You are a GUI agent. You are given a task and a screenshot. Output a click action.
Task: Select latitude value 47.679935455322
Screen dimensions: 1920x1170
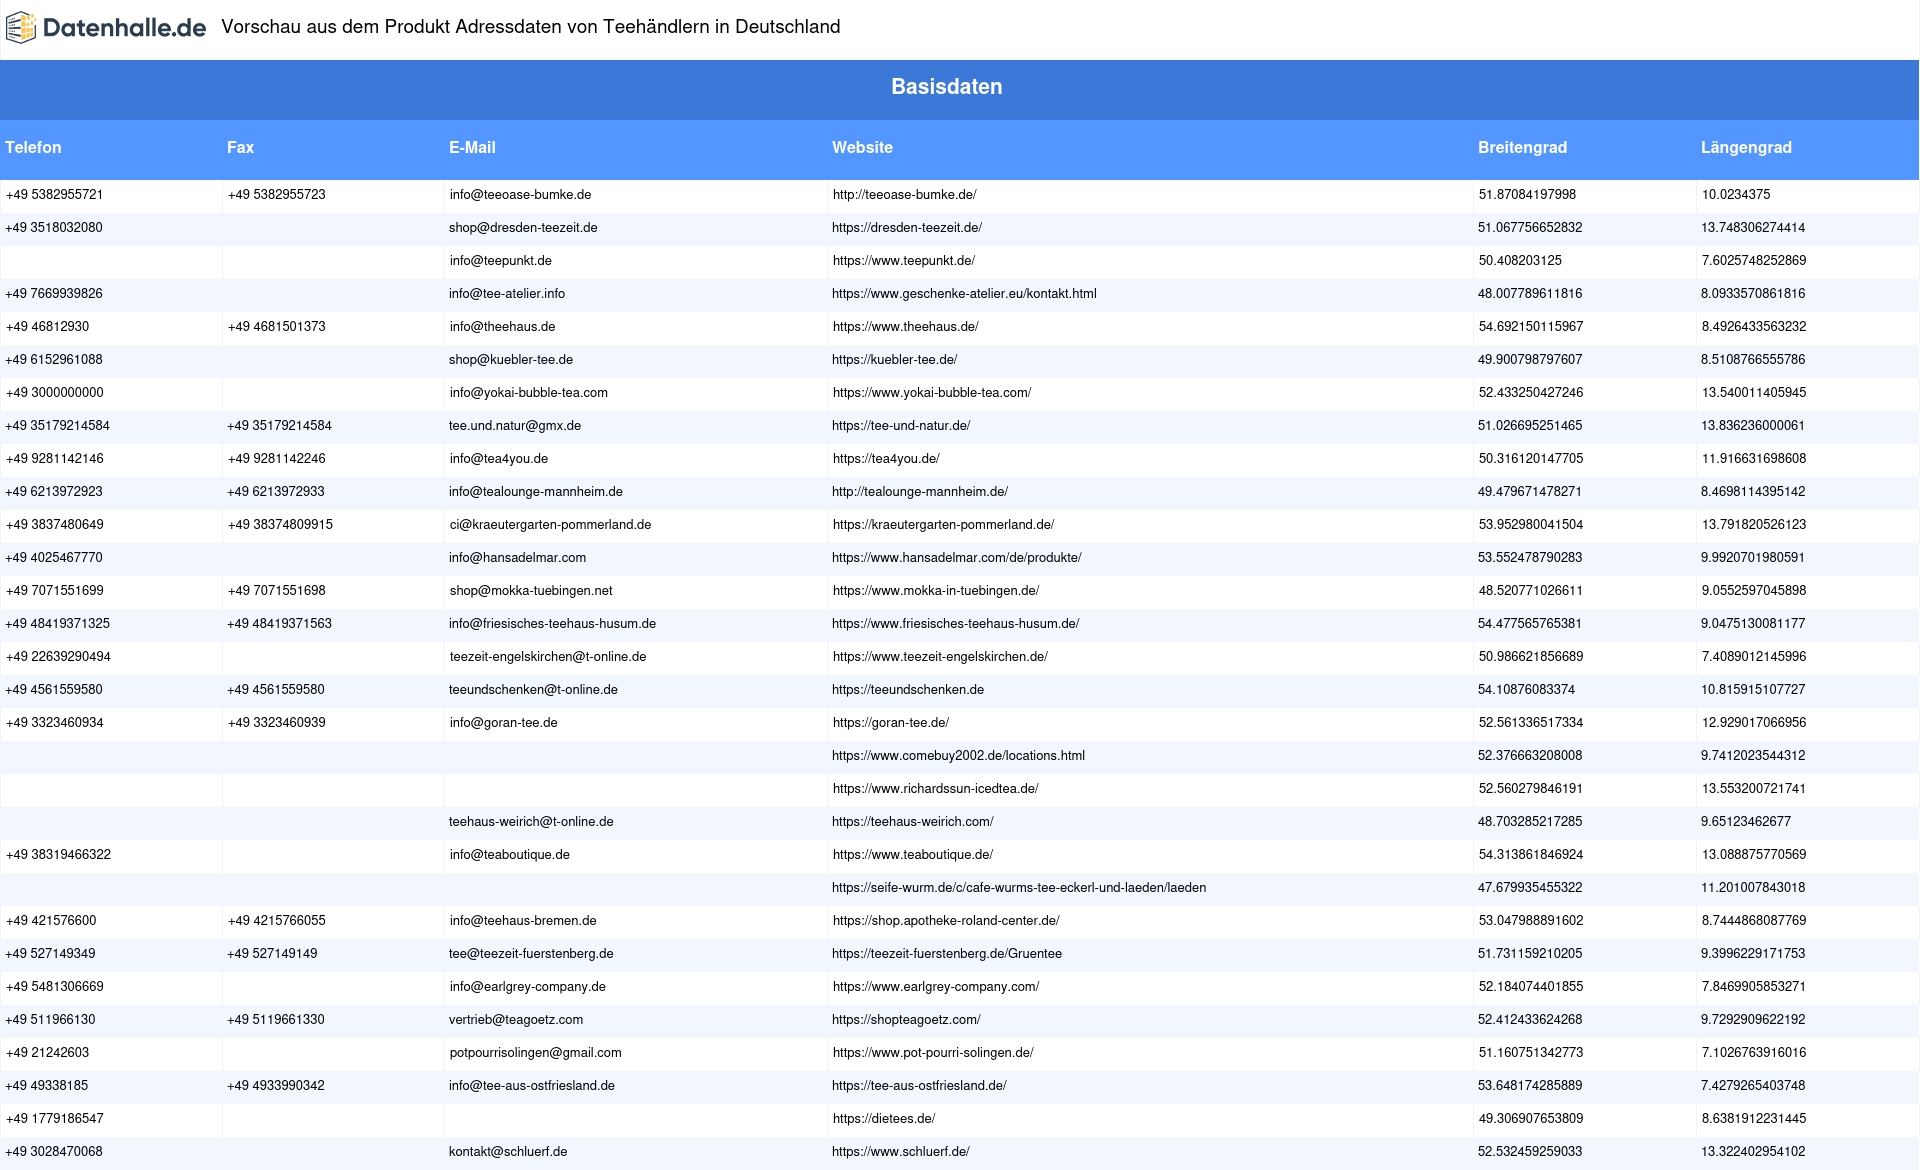point(1530,888)
